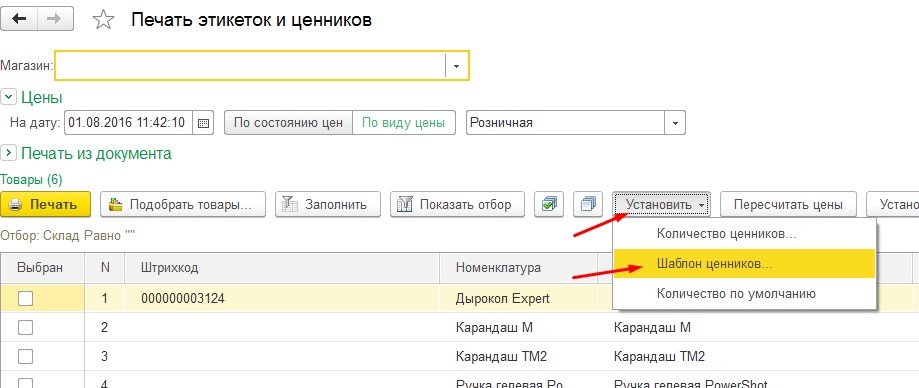Open Подобрать товары selection dialog
919x388 pixels.
pos(183,205)
